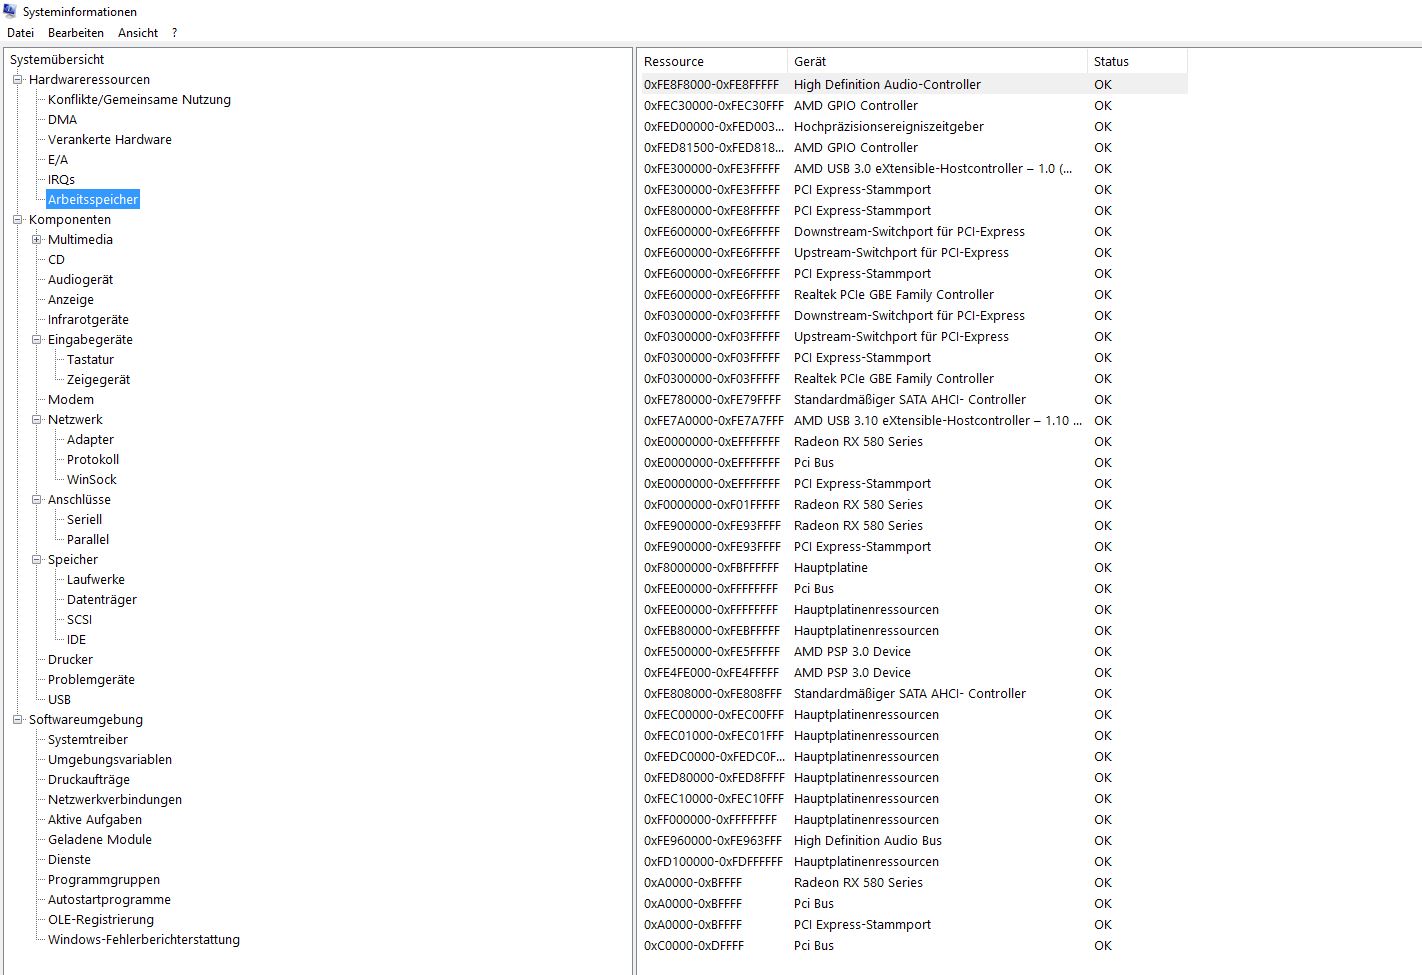Screen dimensions: 1422x975
Task: Select Aktive Aufgaben tree item
Action: [95, 819]
